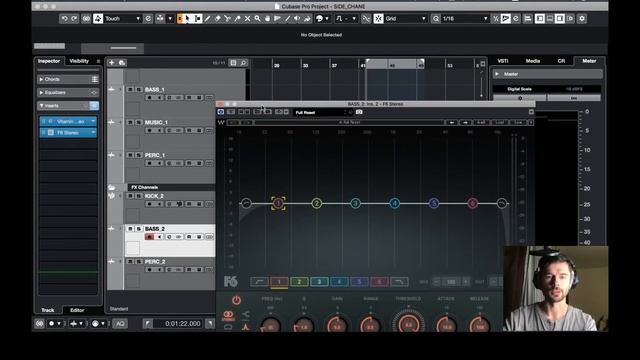The height and width of the screenshot is (360, 640).
Task: Select the Split scissors tool
Action: click(x=227, y=19)
